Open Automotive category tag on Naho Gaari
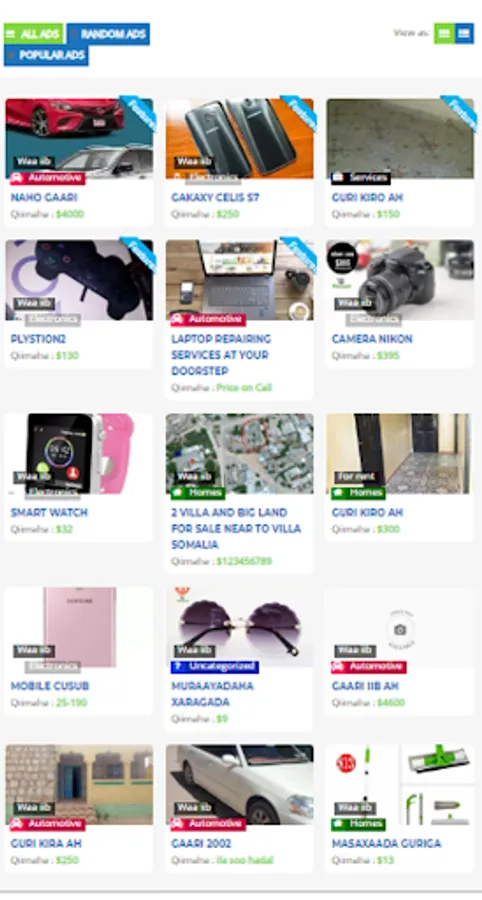 48,179
